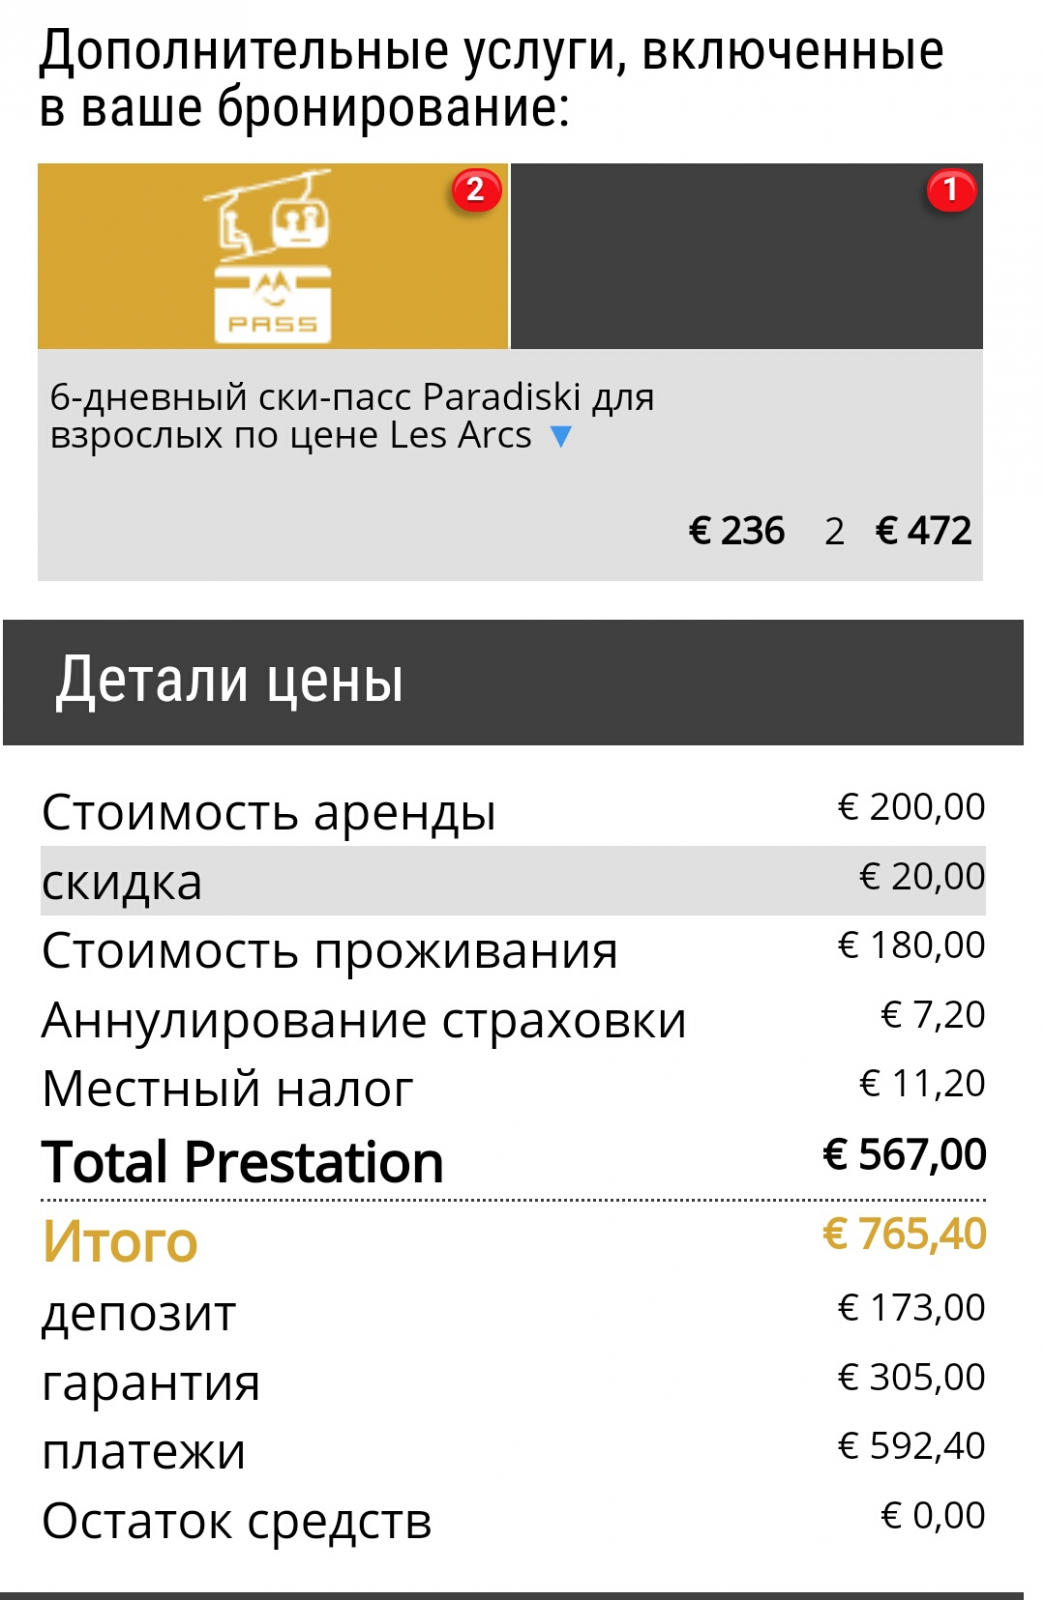Click the red badge number 1
The height and width of the screenshot is (1600, 1045).
(x=951, y=189)
